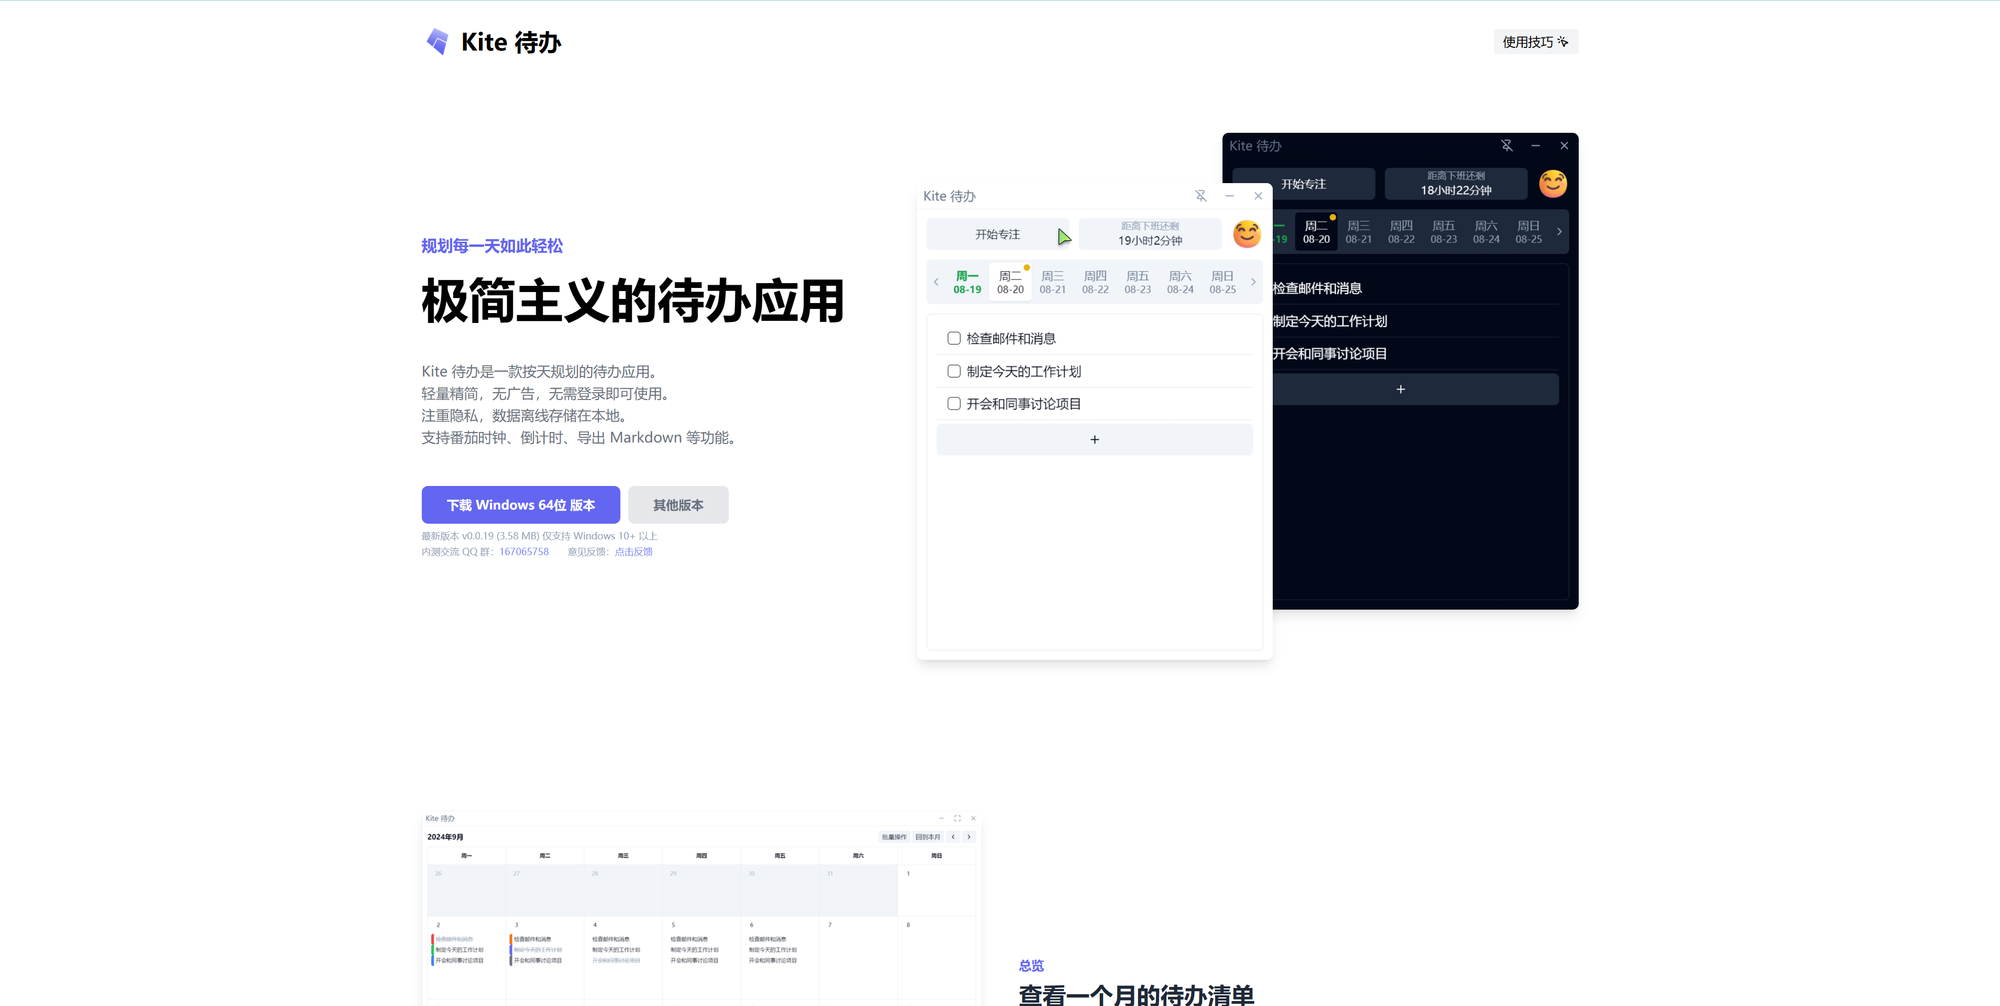Click the Kite 待办 logo icon
Screen dimensions: 2000x1006
(437, 41)
